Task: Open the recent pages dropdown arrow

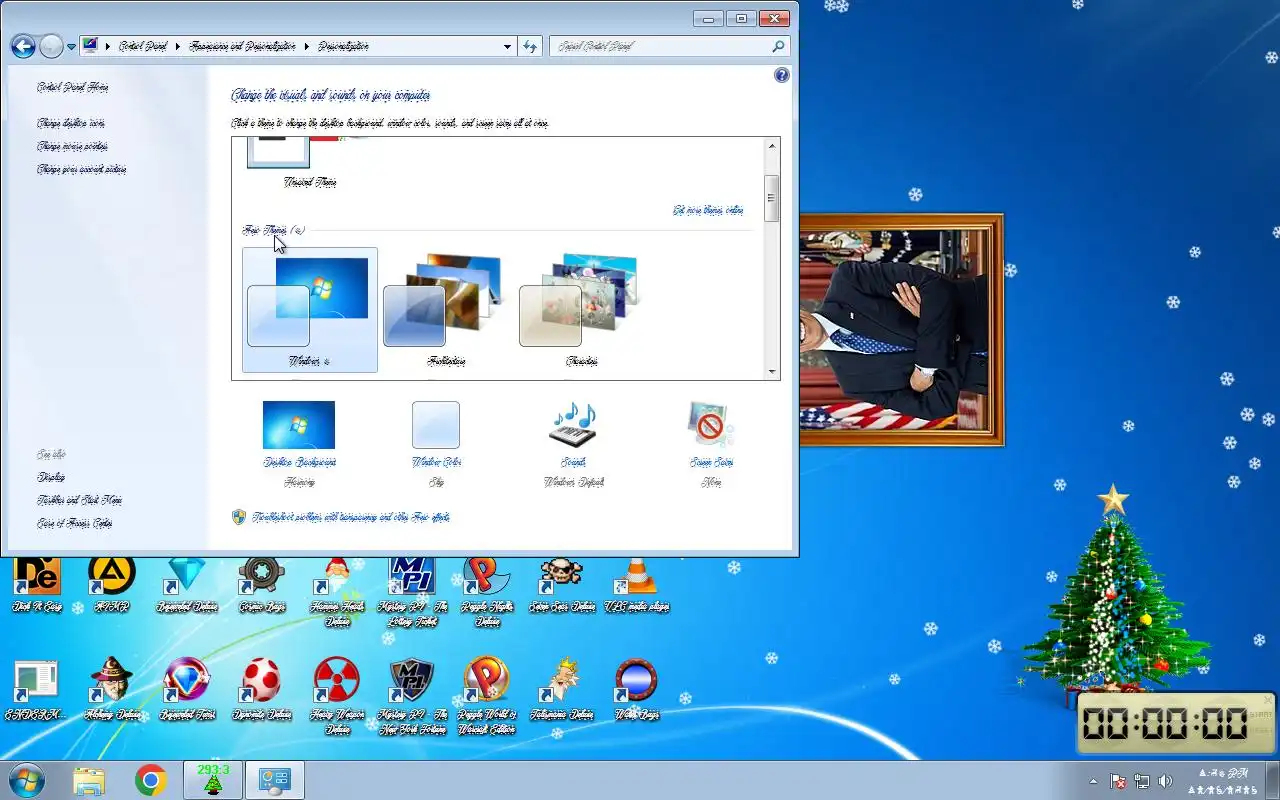Action: tap(71, 47)
